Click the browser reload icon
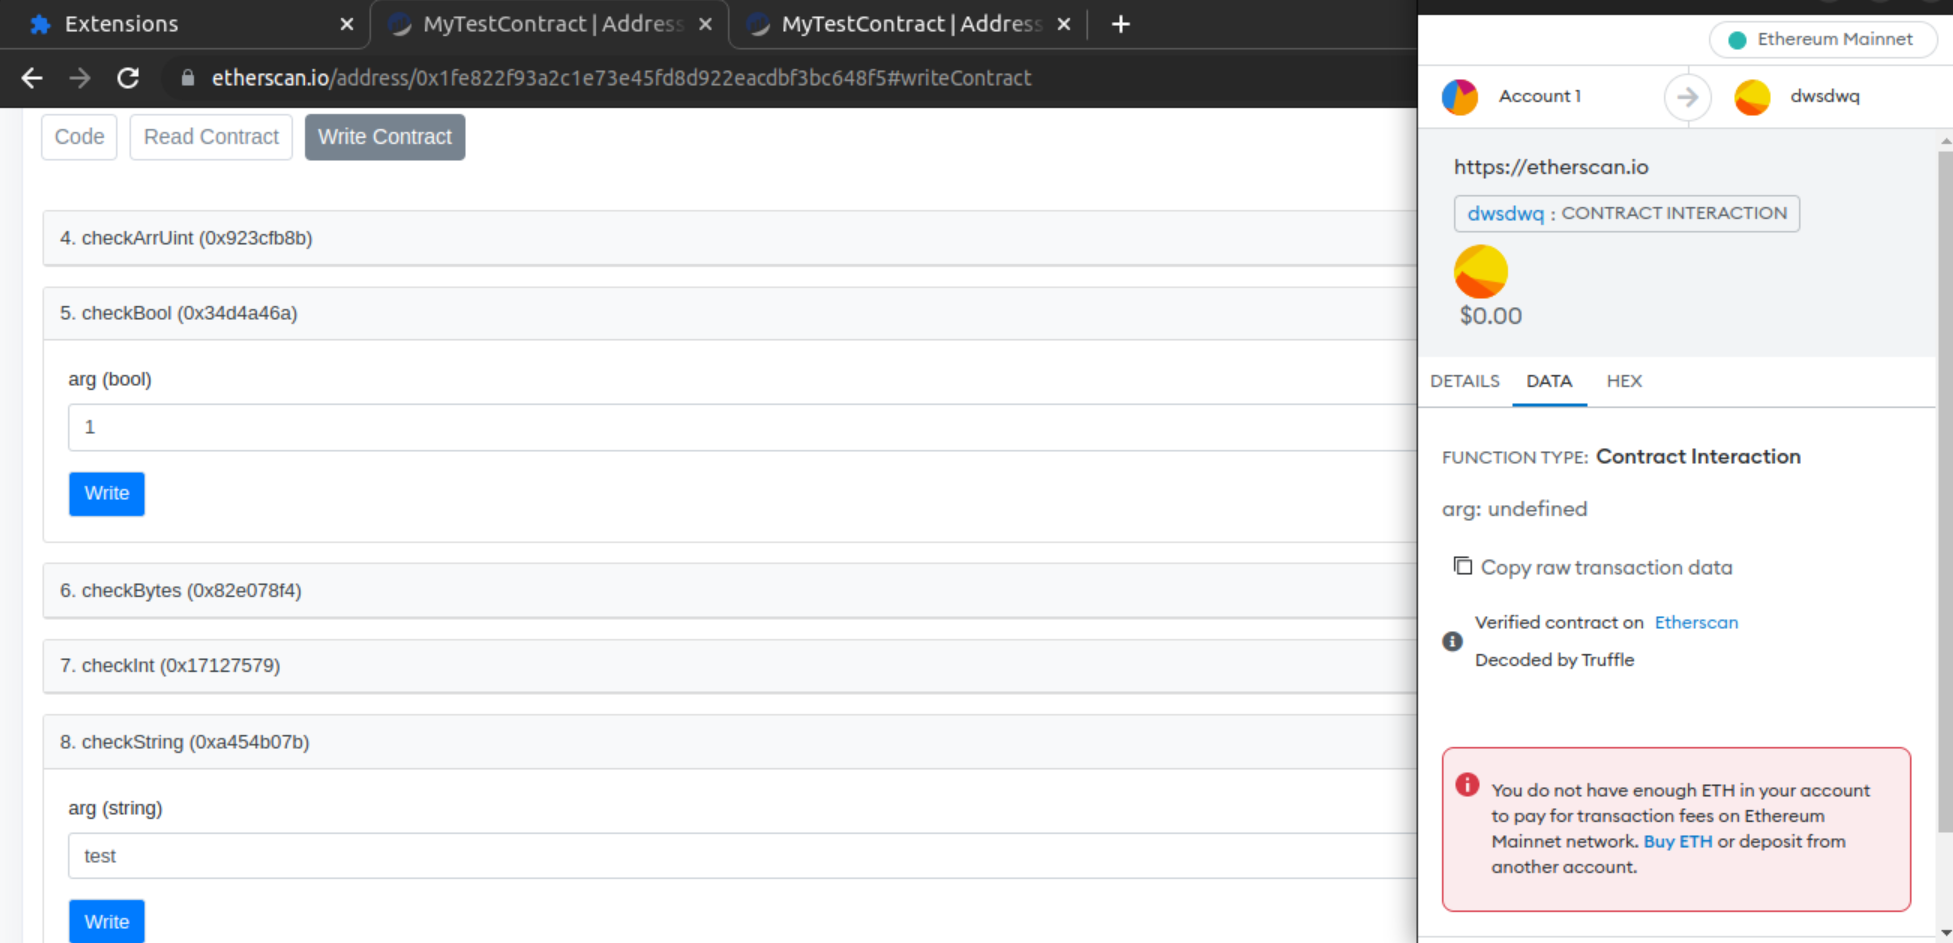 pyautogui.click(x=128, y=78)
